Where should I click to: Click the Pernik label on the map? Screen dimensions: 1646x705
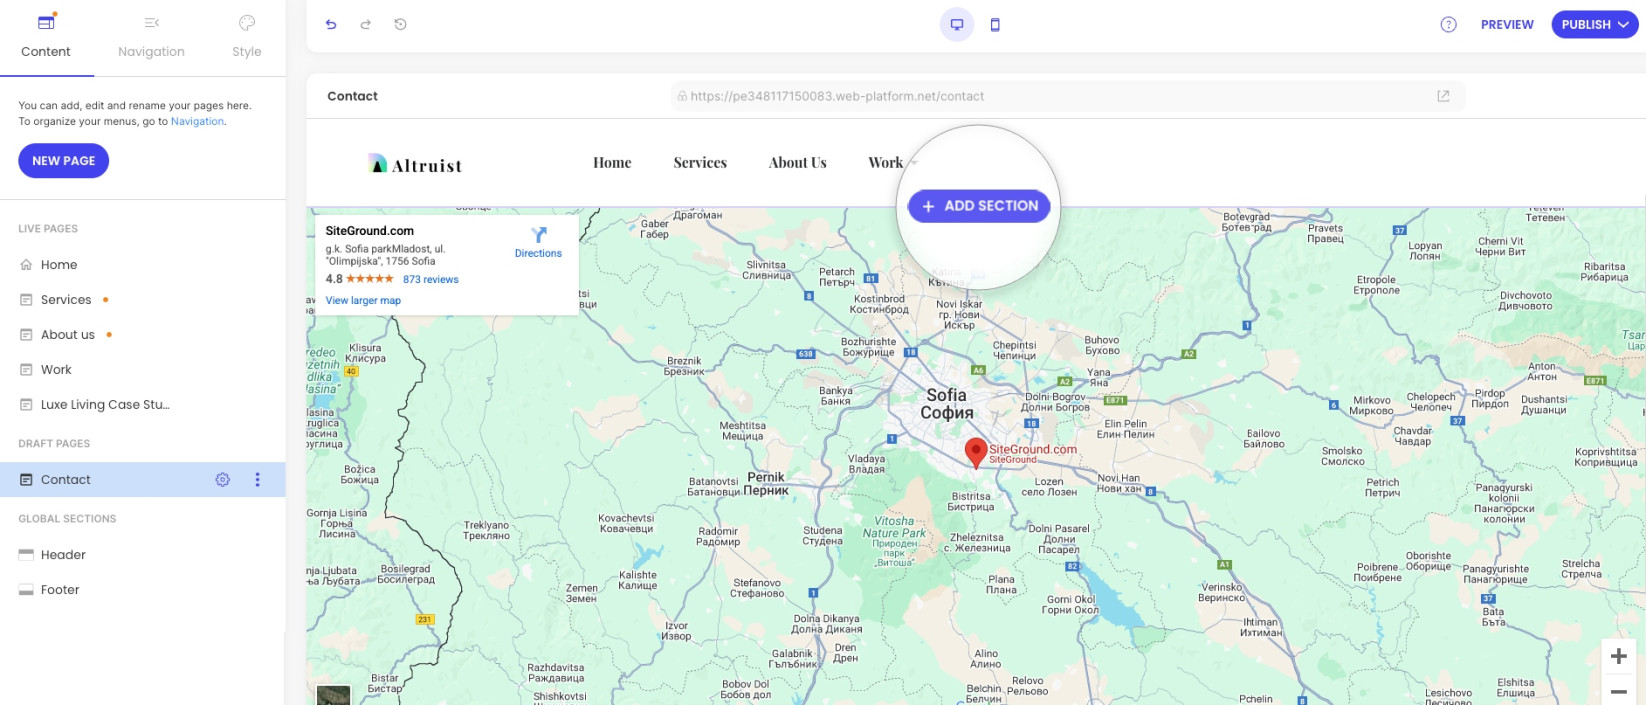766,484
